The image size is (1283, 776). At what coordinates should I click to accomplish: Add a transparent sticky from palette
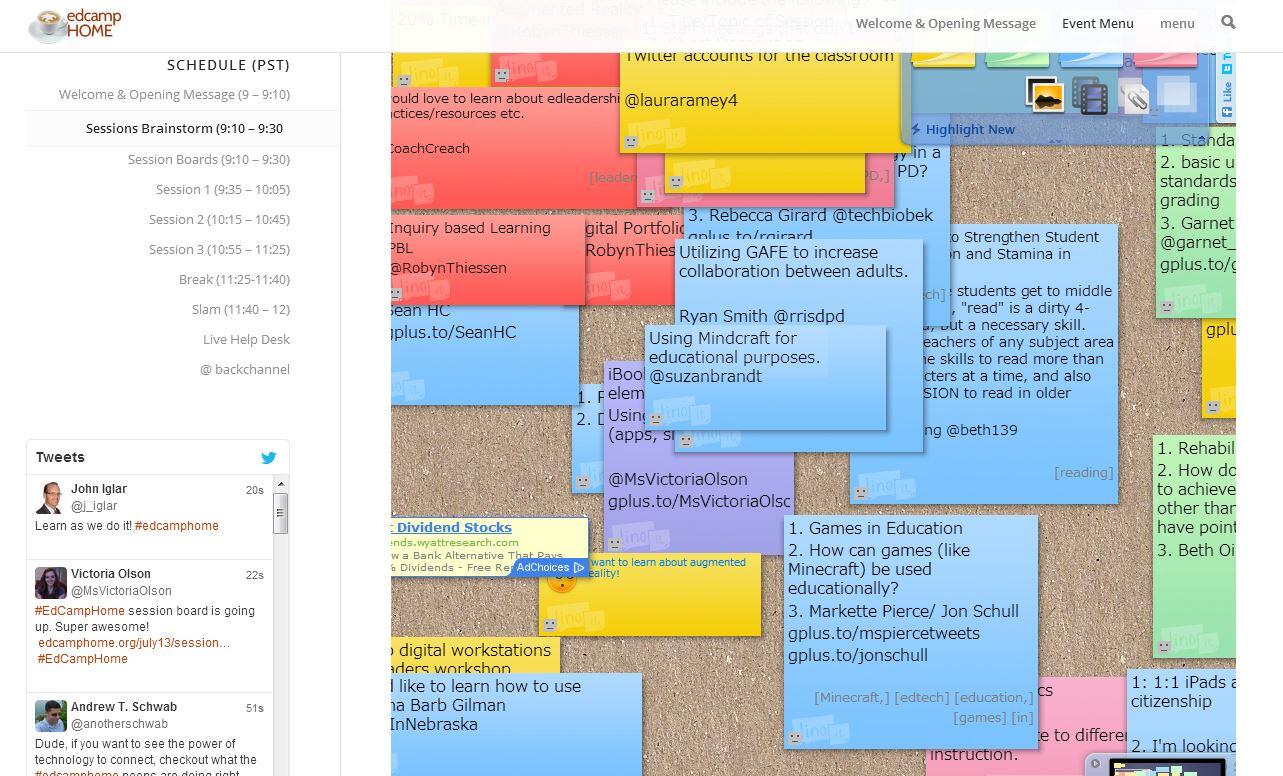tap(1176, 94)
